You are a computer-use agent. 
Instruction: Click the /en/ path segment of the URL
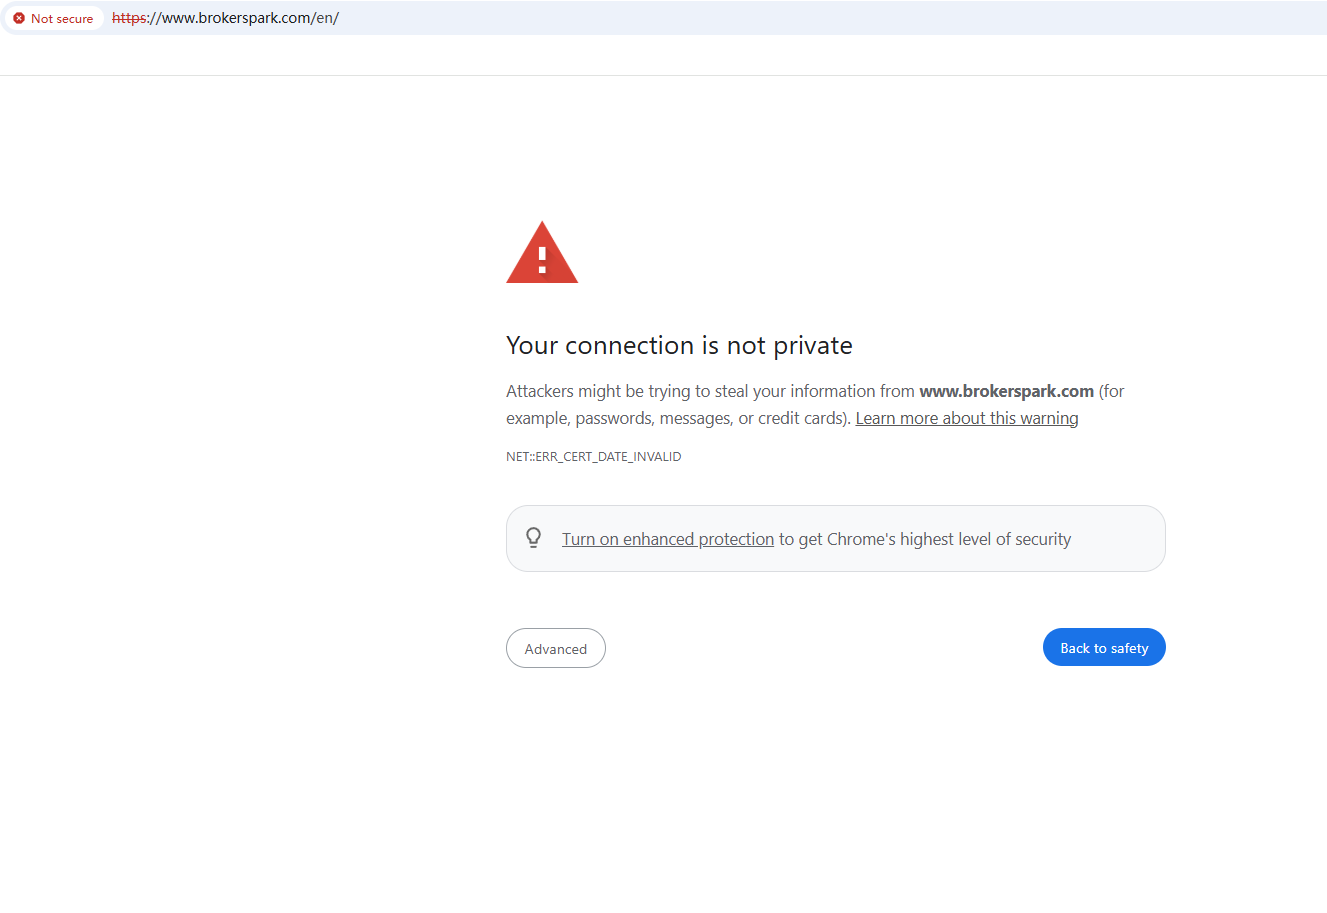tap(326, 18)
